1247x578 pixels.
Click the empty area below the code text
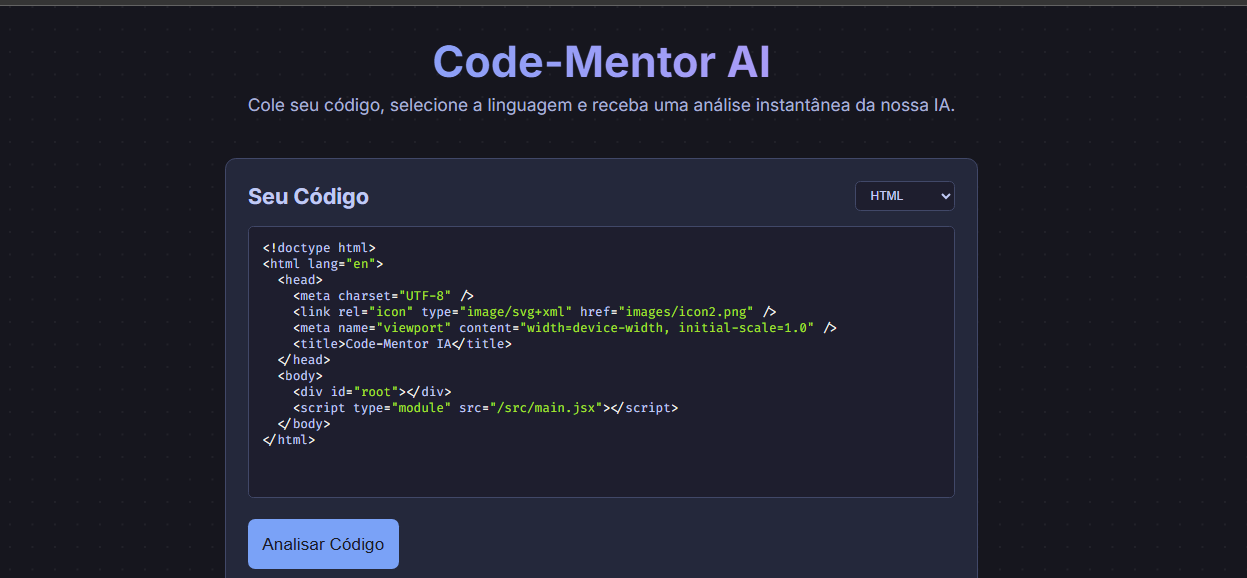click(x=600, y=470)
